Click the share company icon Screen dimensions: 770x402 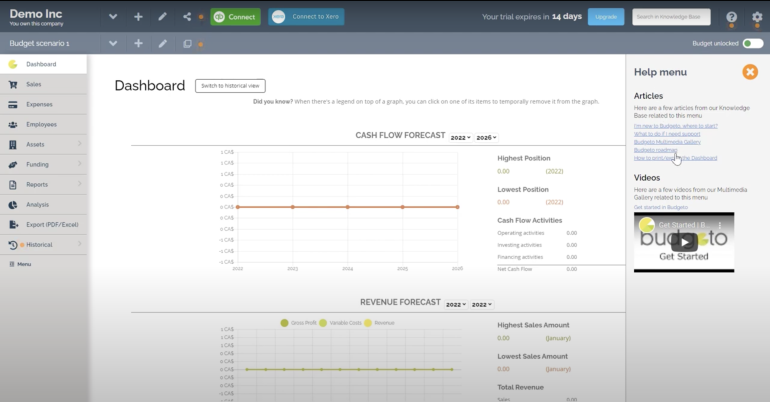pyautogui.click(x=187, y=17)
